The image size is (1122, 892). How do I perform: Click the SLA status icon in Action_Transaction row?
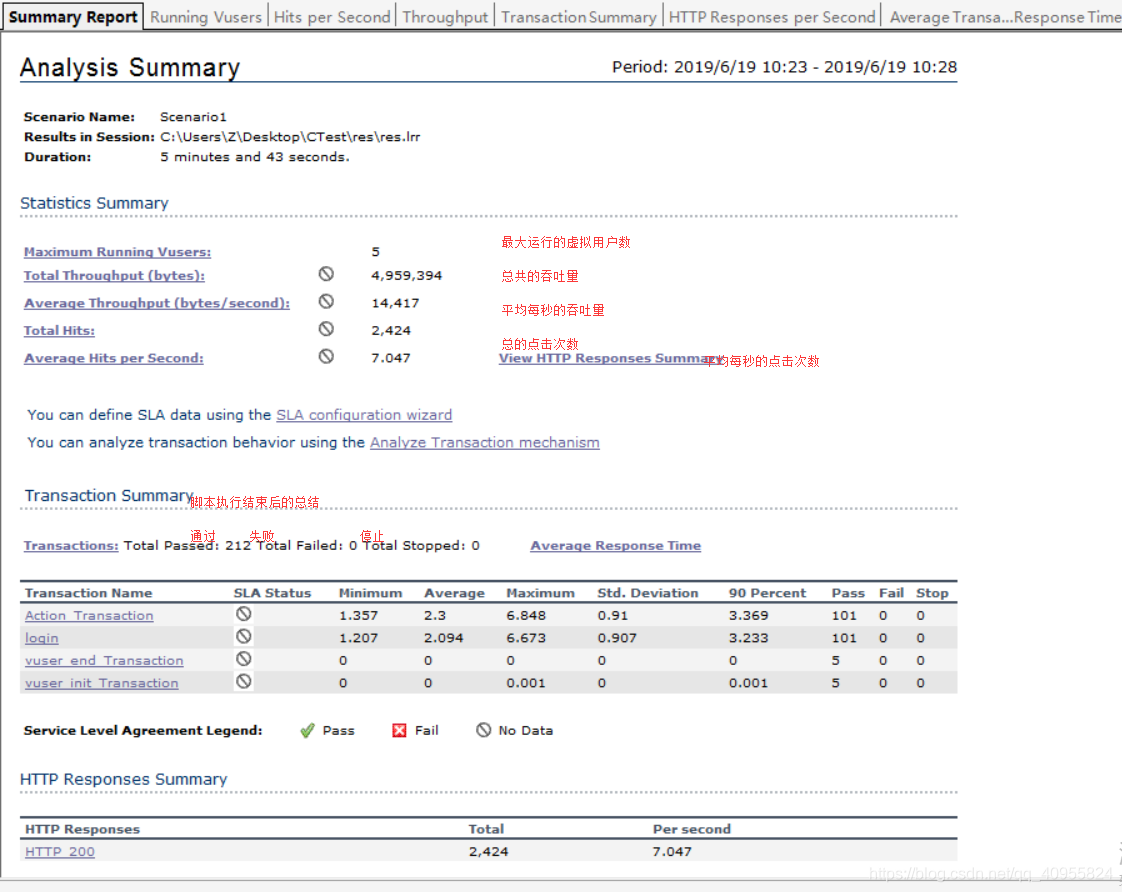click(x=243, y=614)
